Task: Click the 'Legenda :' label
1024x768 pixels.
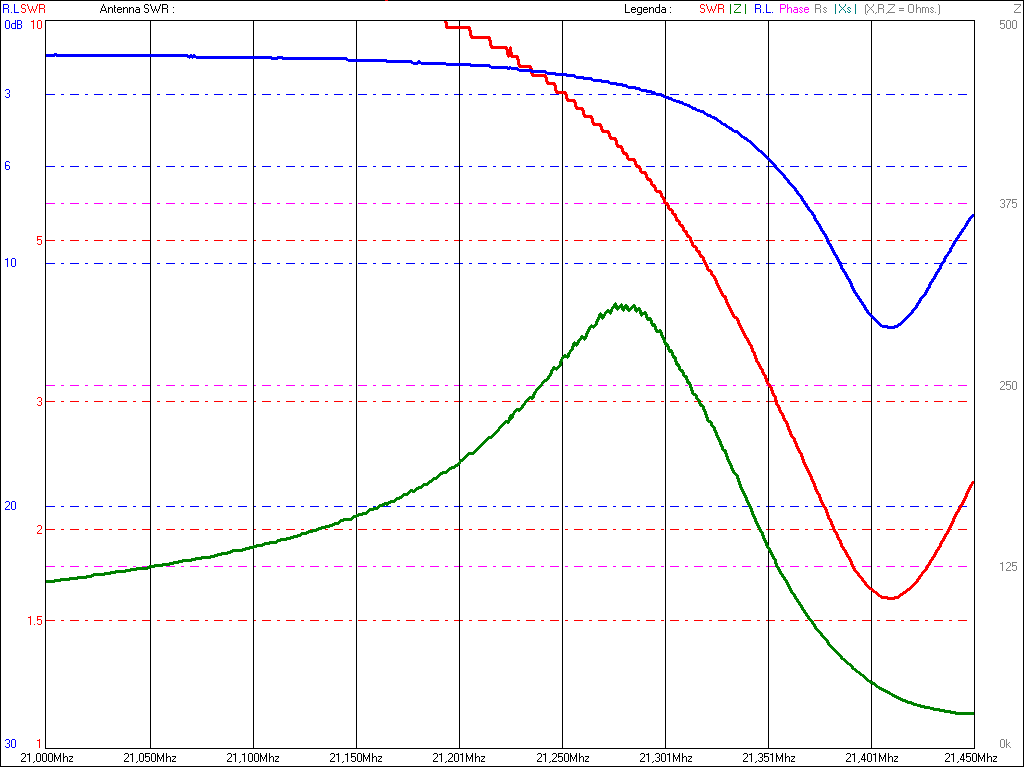Action: coord(646,9)
